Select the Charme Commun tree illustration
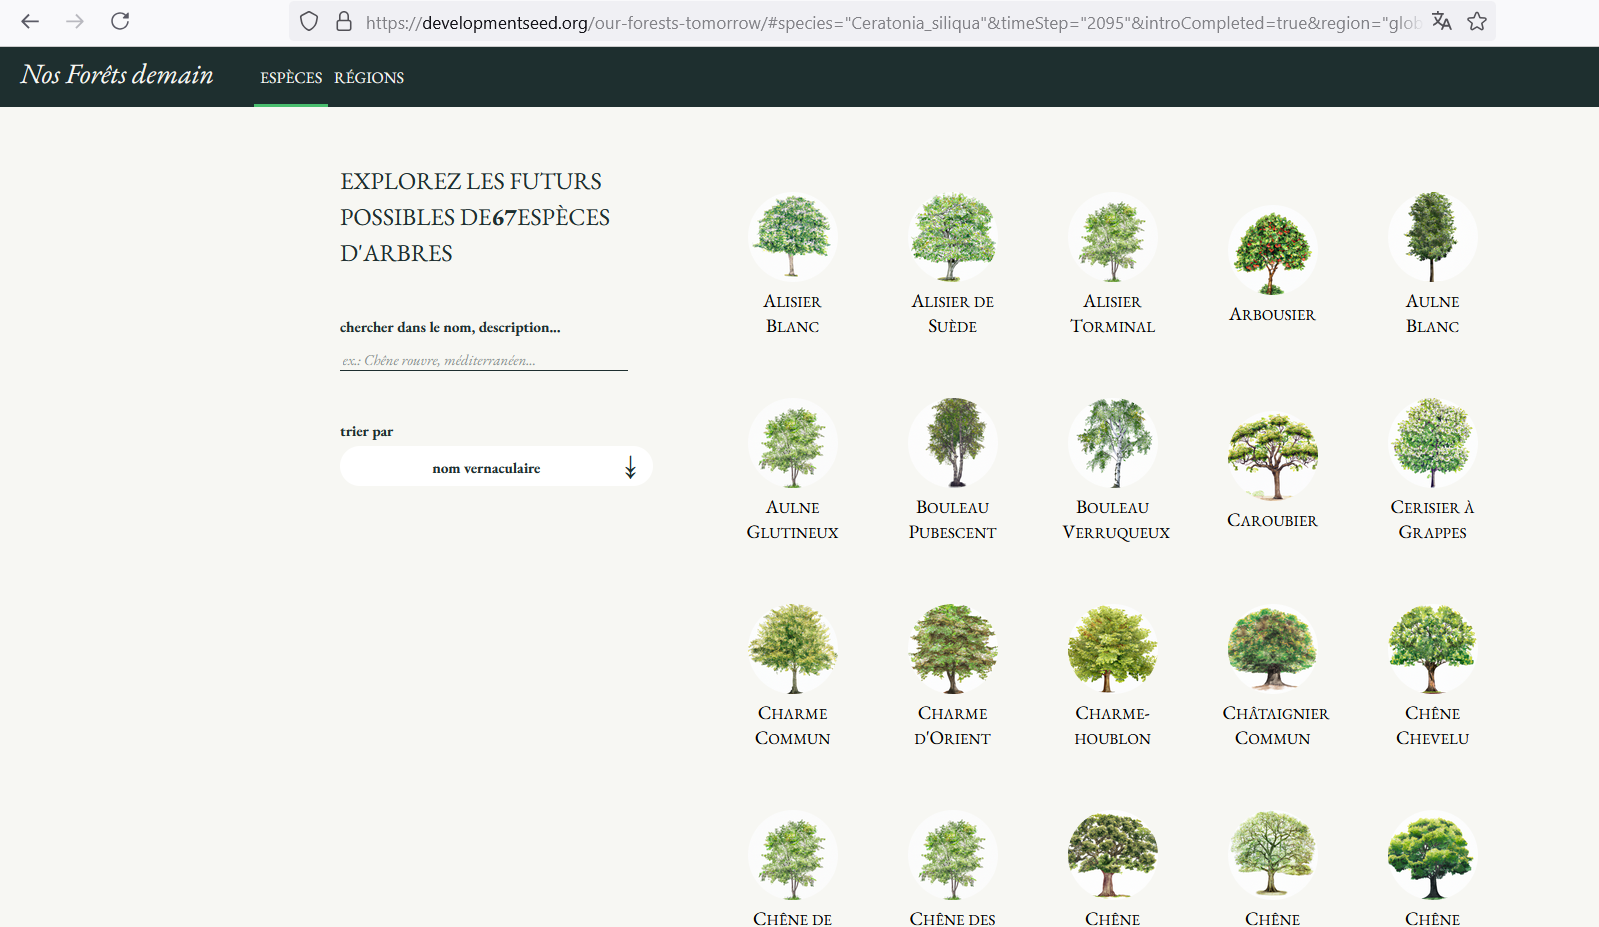This screenshot has height=927, width=1599. click(x=793, y=649)
